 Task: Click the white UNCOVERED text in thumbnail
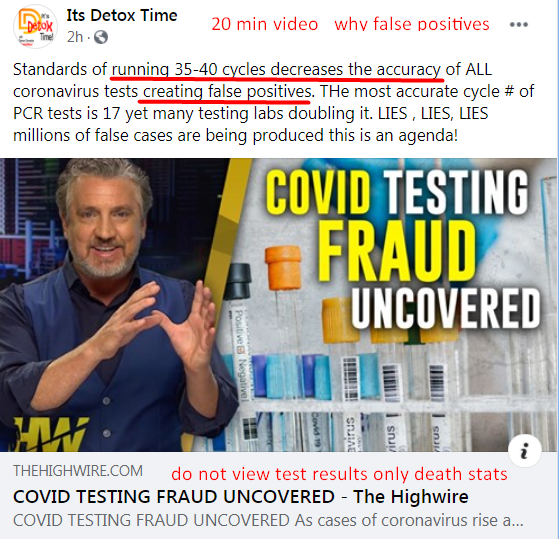445,309
